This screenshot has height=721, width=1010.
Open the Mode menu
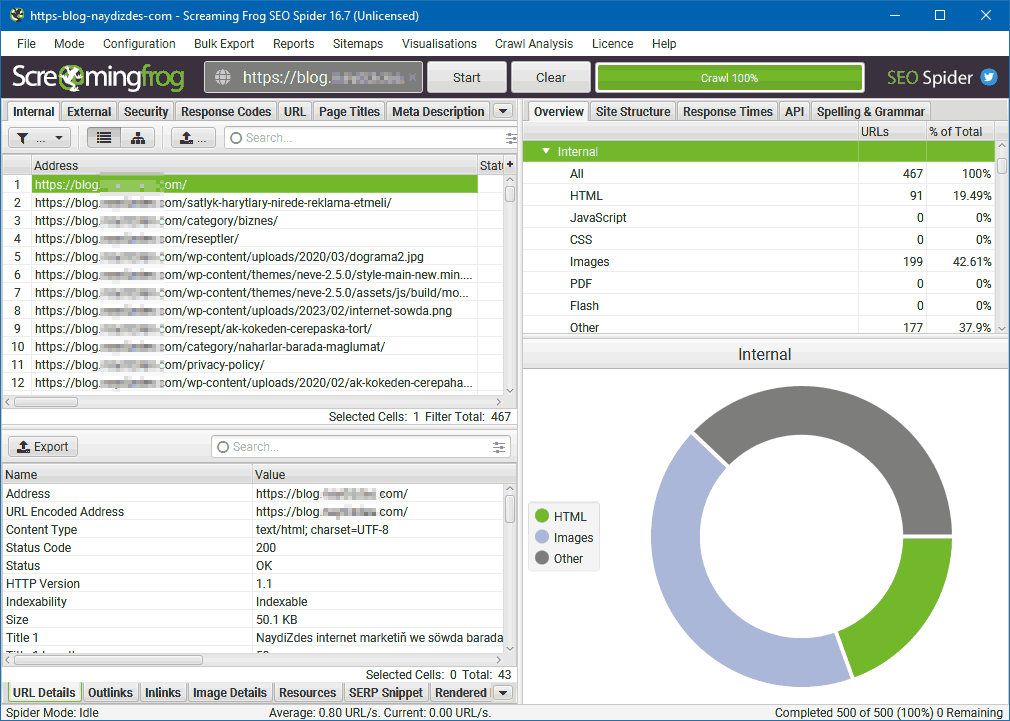(x=69, y=44)
